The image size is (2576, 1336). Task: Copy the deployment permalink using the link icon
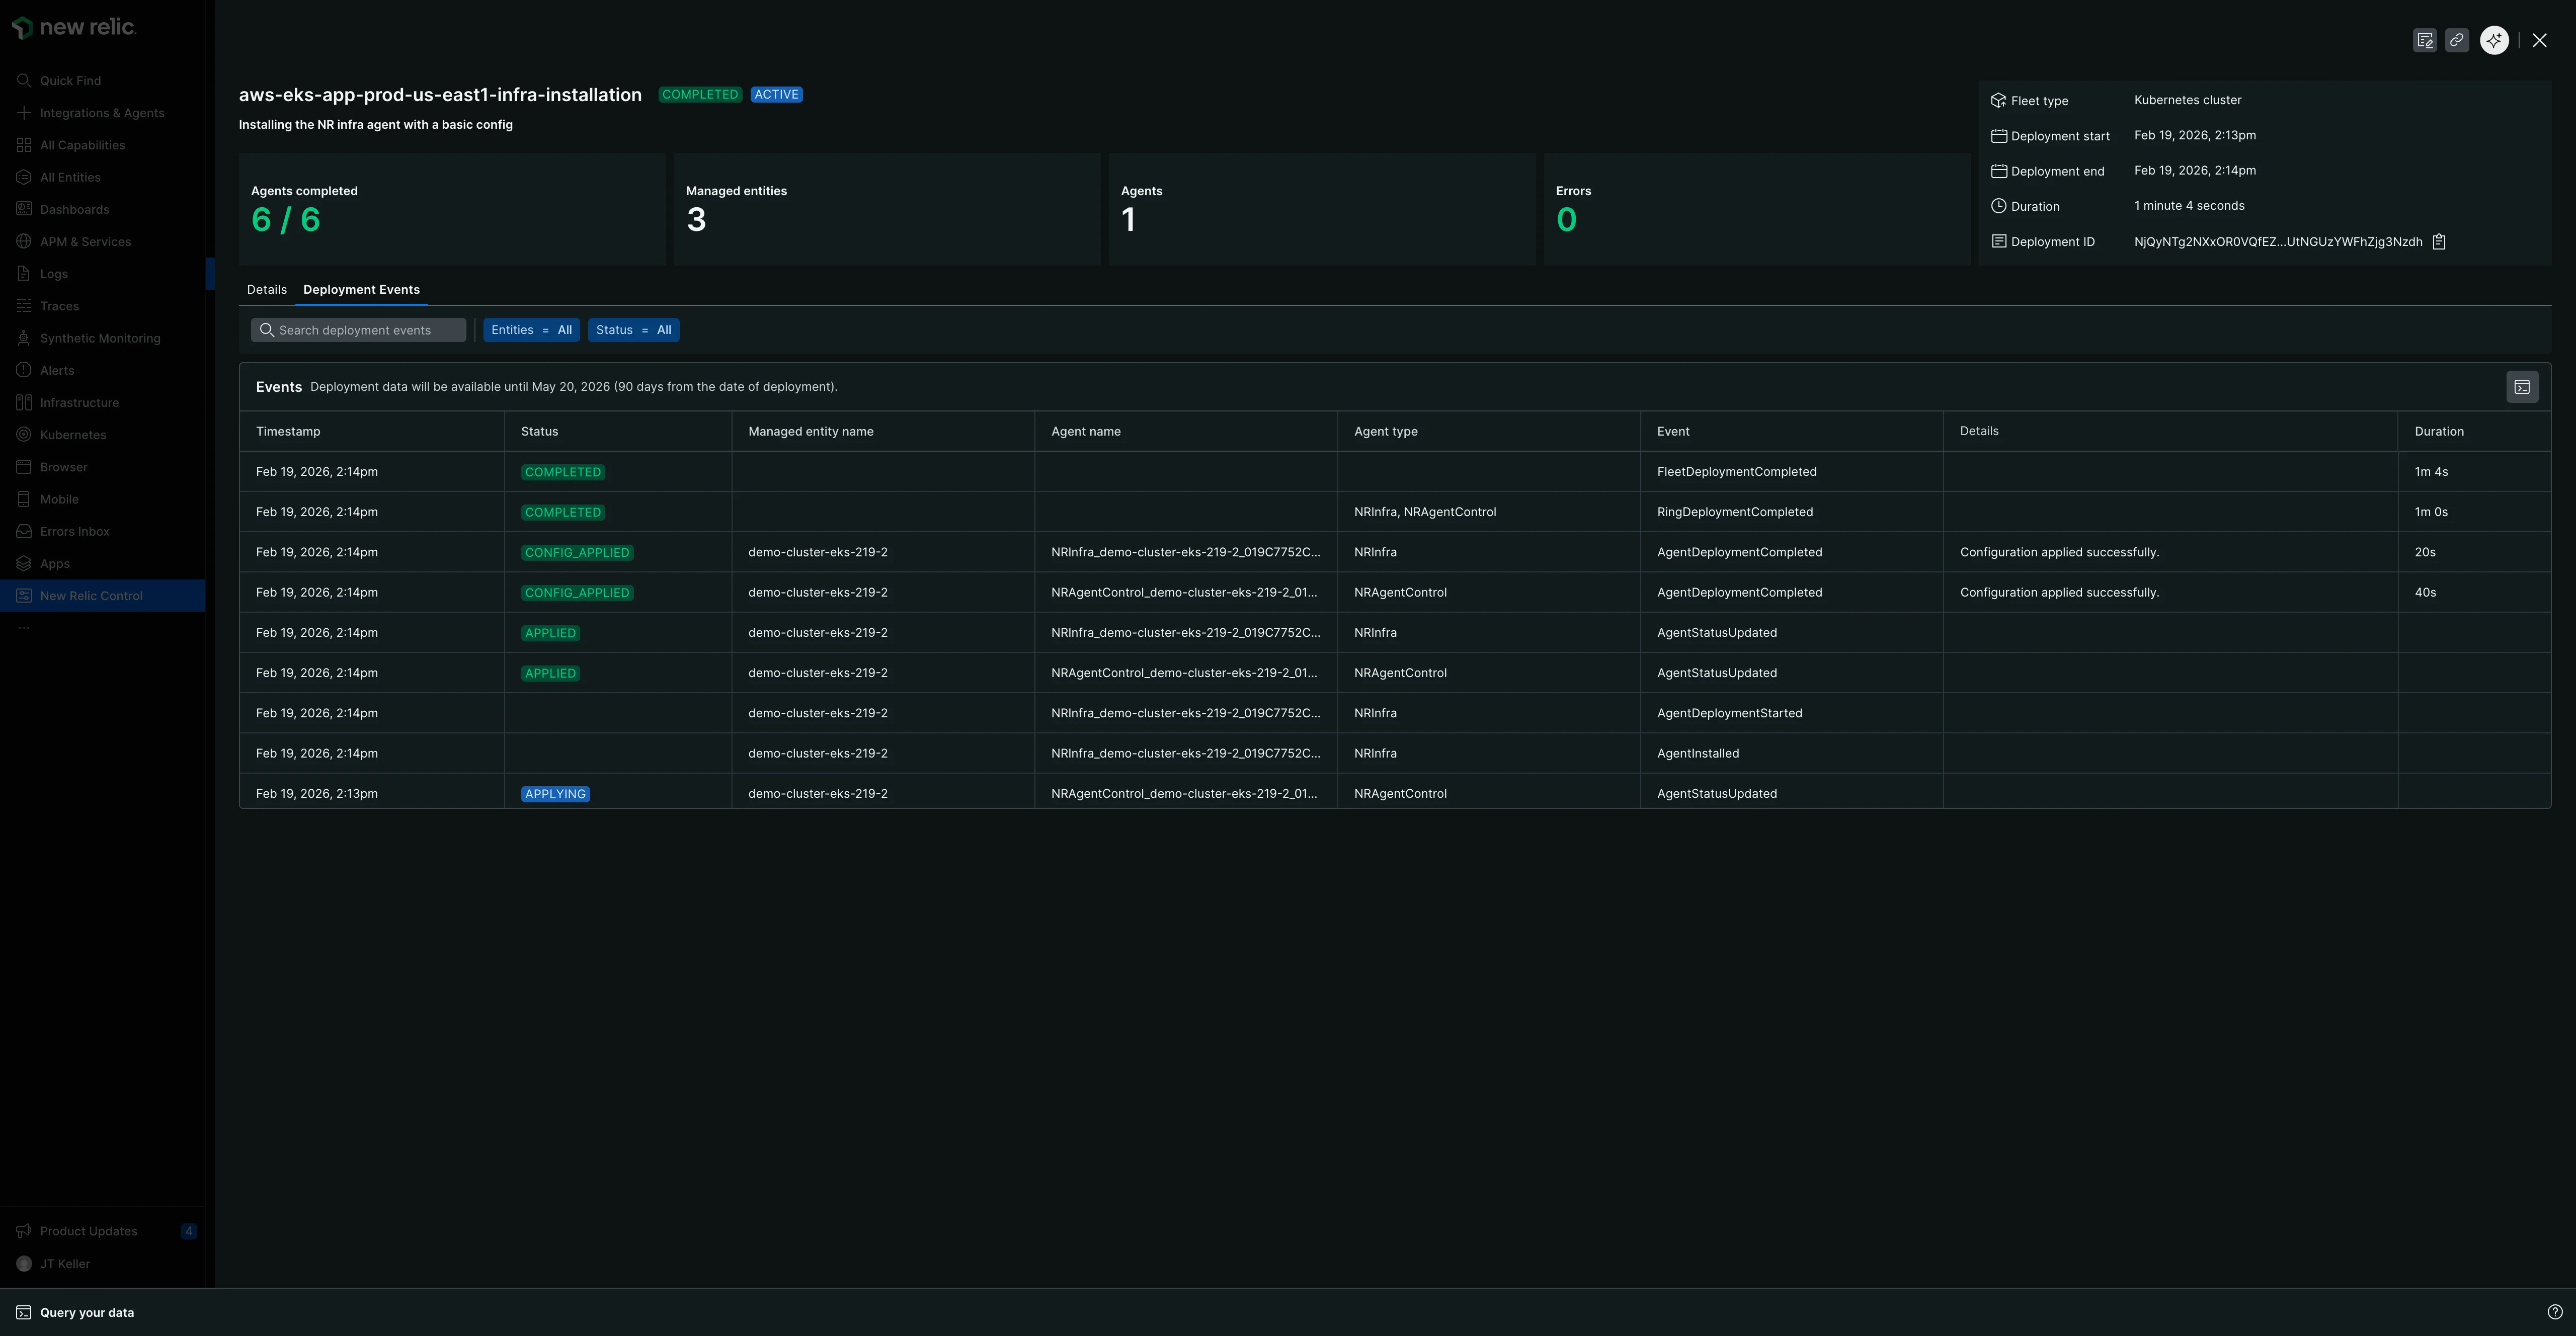pyautogui.click(x=2458, y=40)
